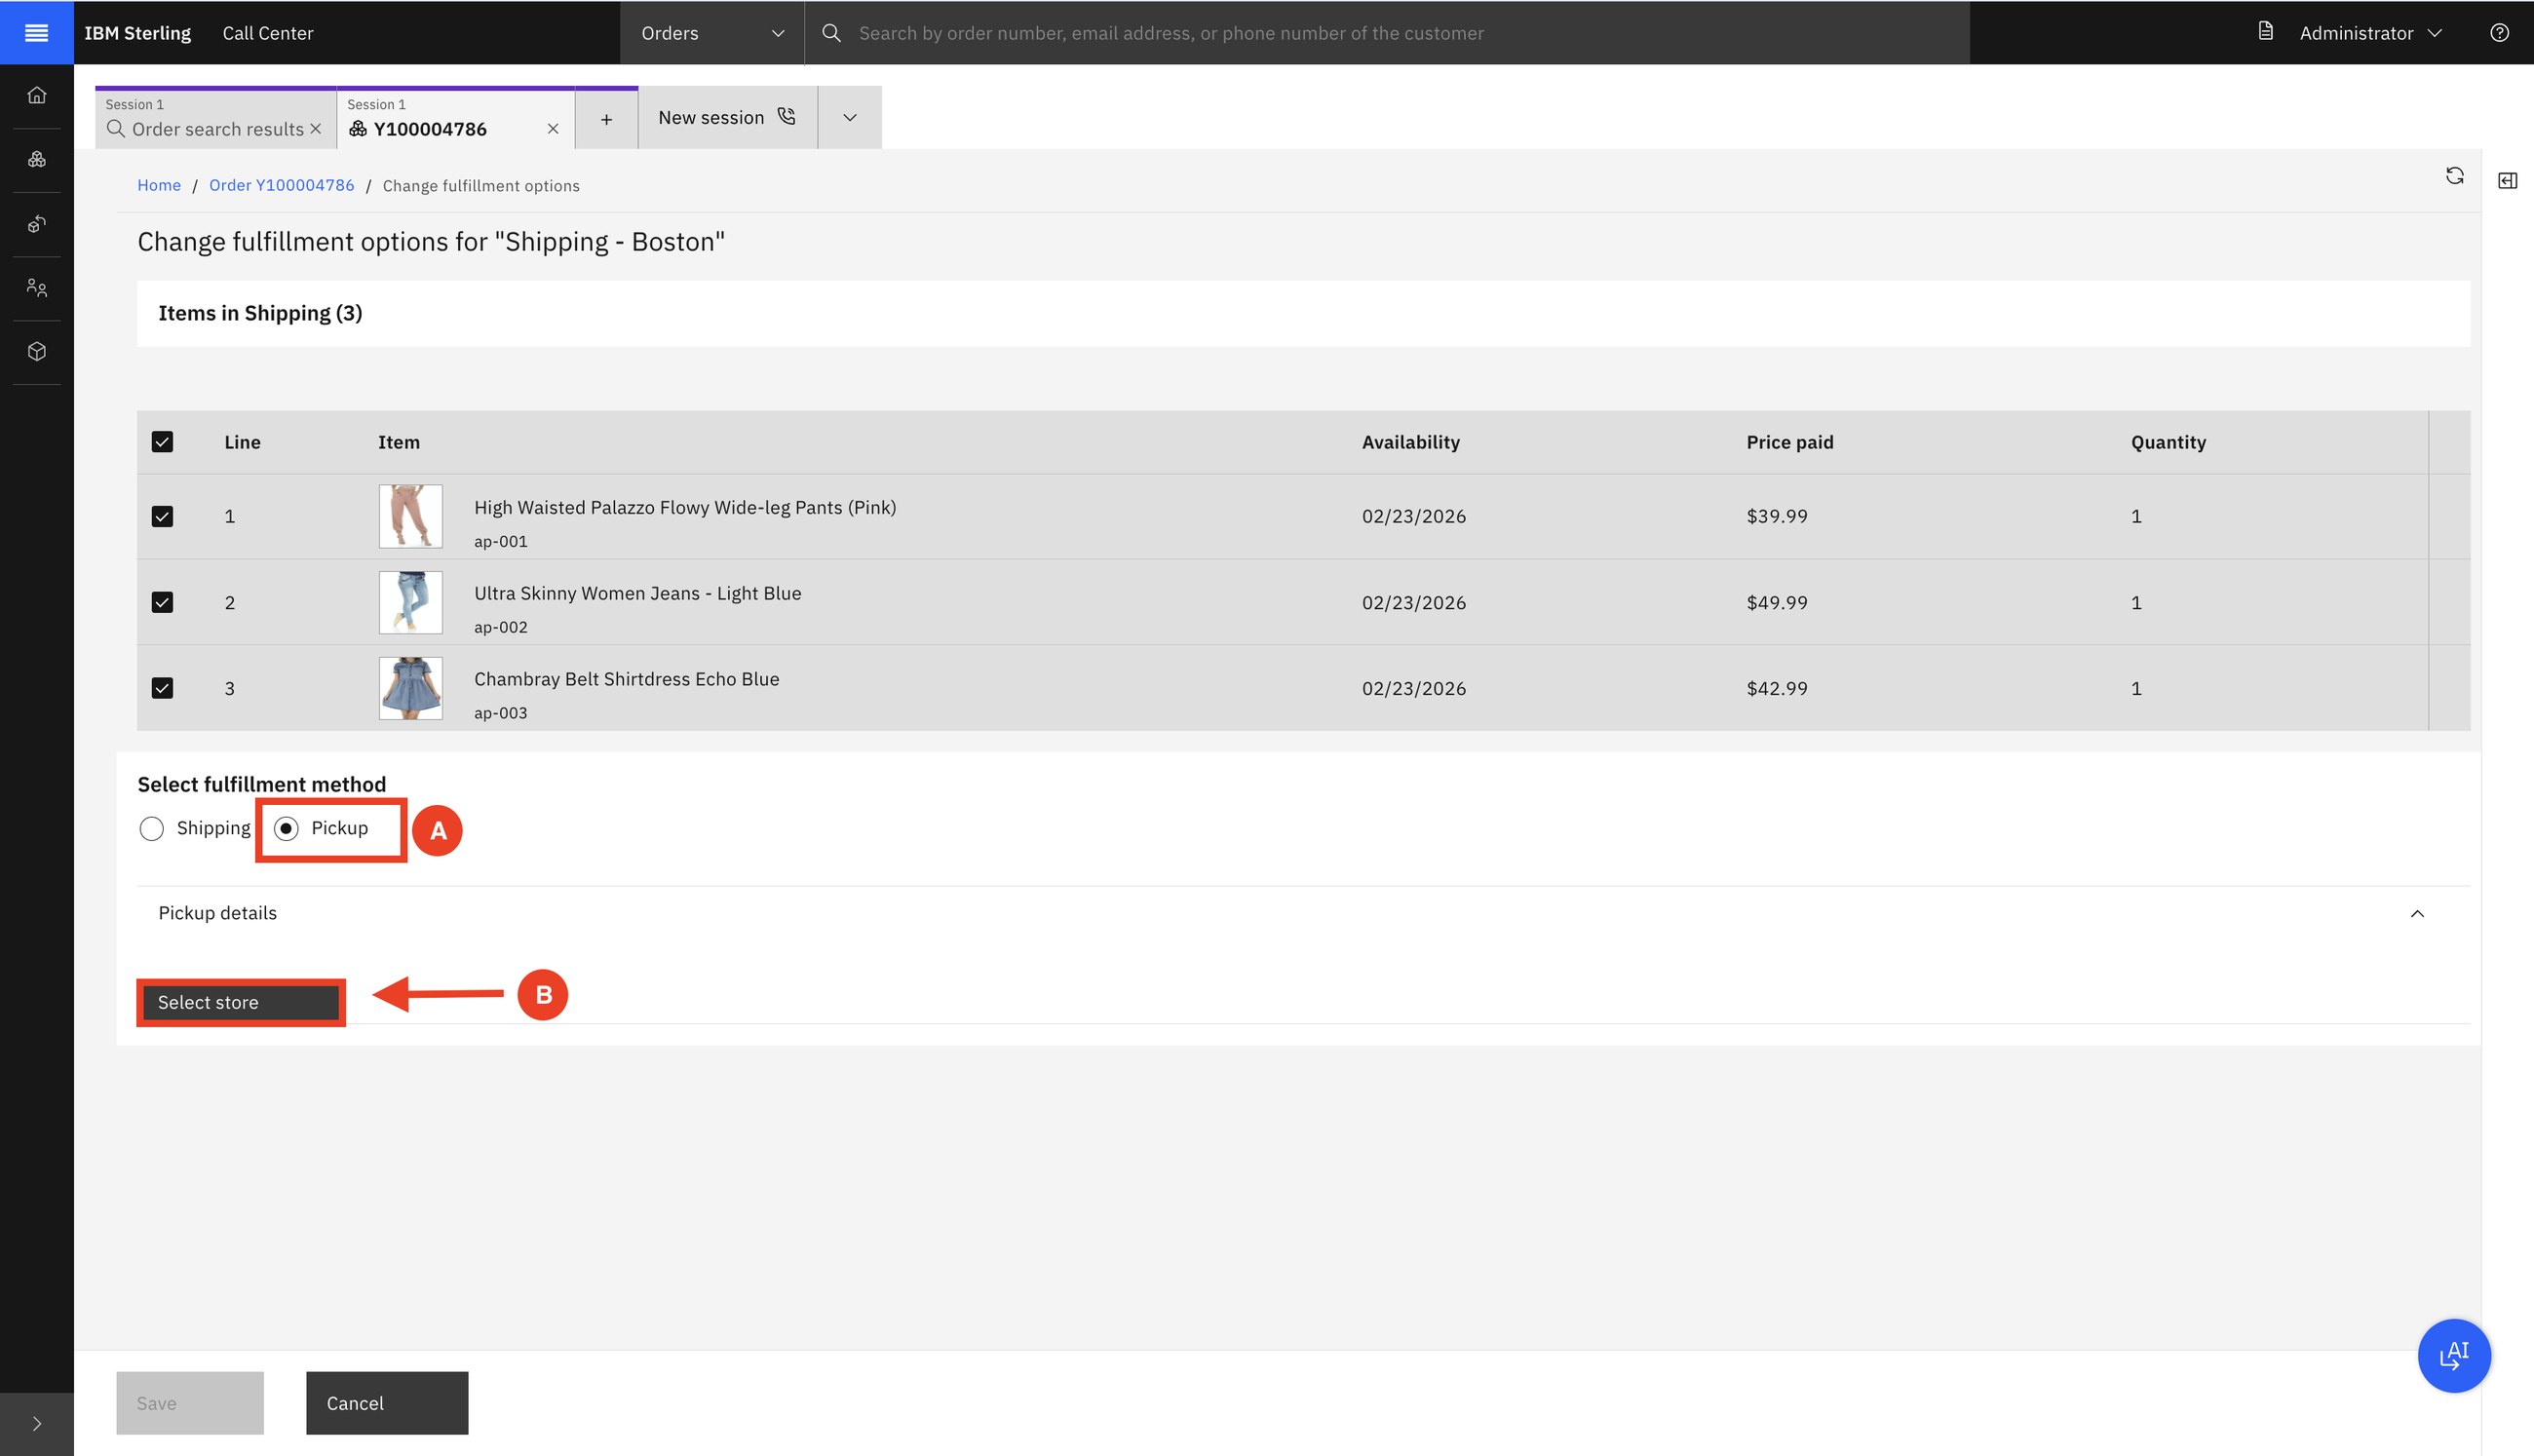Image resolution: width=2534 pixels, height=1456 pixels.
Task: Click the Availability column header
Action: point(1410,442)
